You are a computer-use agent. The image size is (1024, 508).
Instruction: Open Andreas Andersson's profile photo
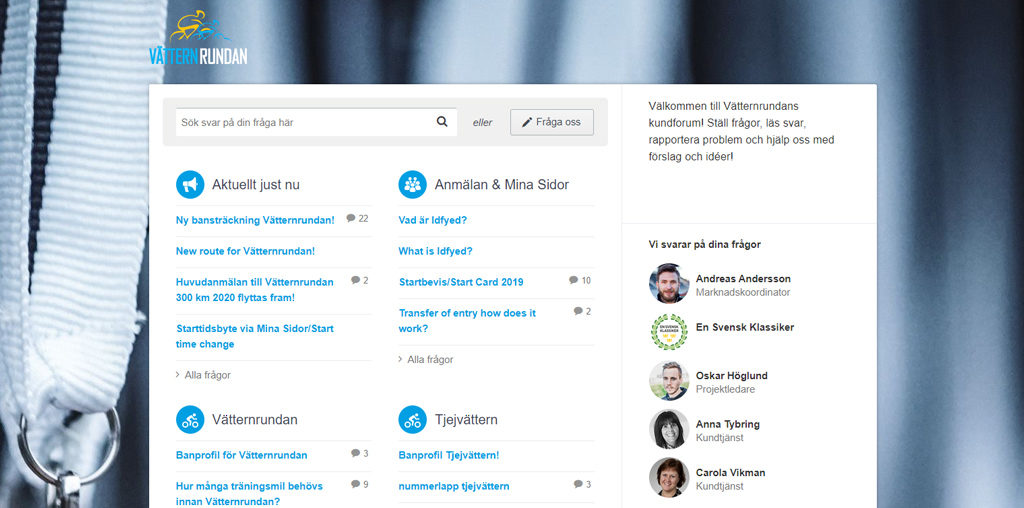[669, 283]
